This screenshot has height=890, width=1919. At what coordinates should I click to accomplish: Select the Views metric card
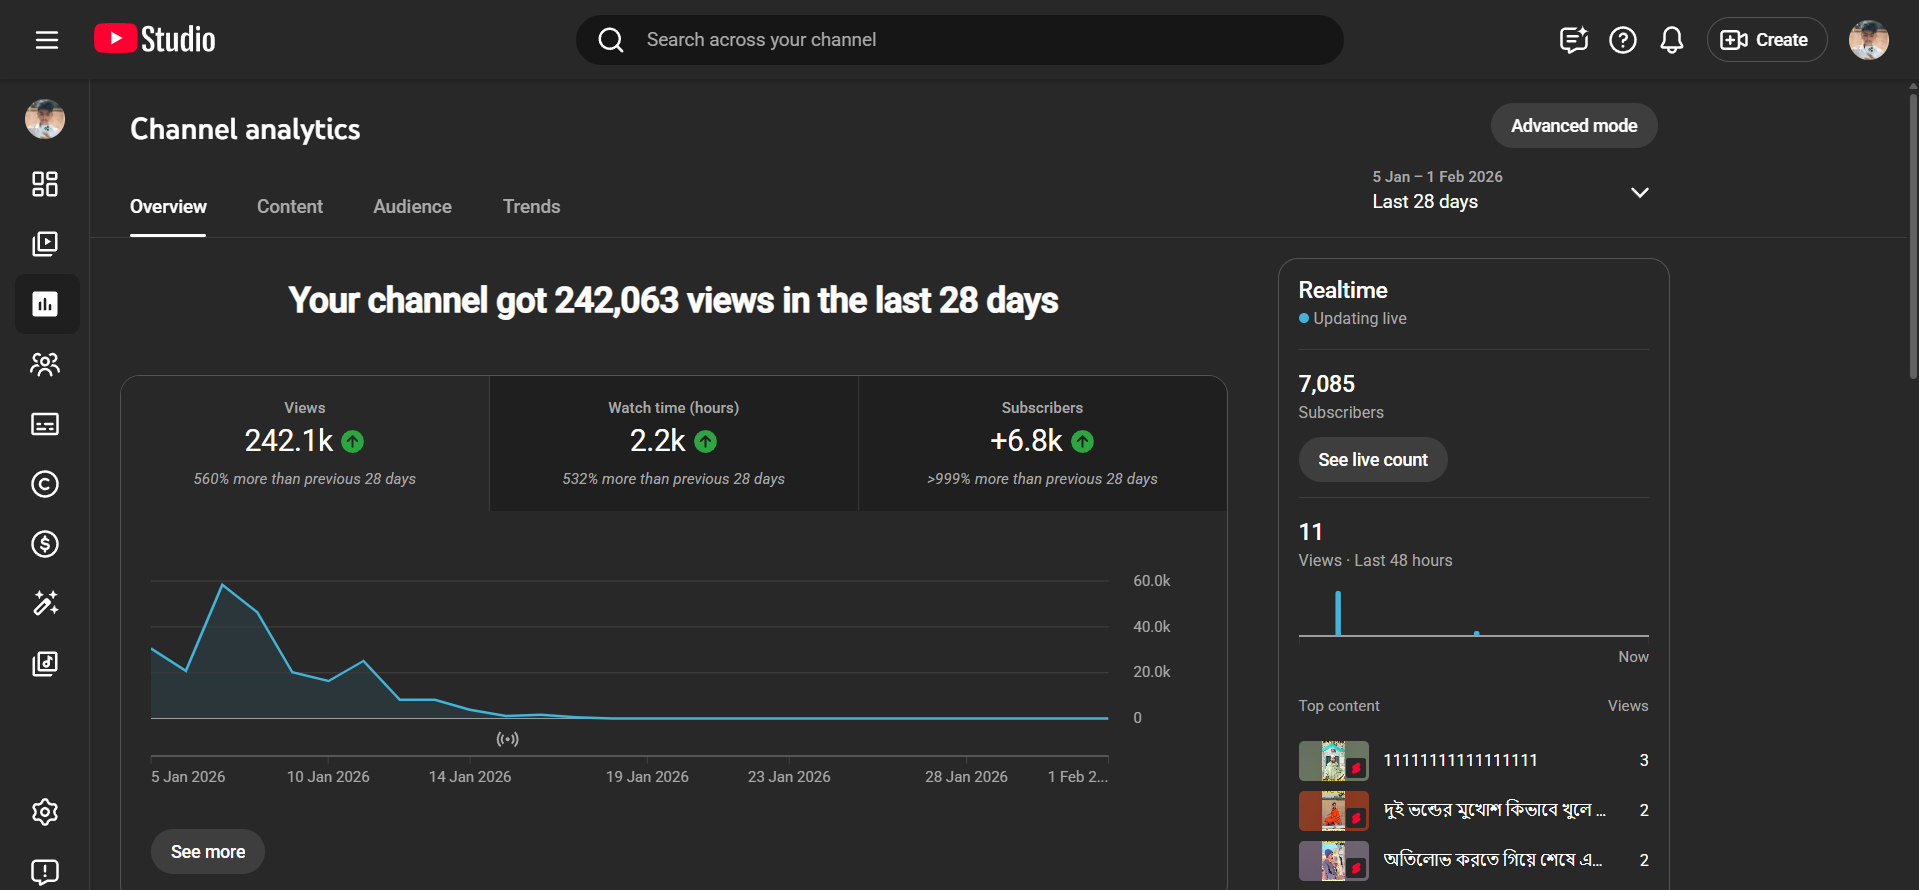pyautogui.click(x=305, y=443)
